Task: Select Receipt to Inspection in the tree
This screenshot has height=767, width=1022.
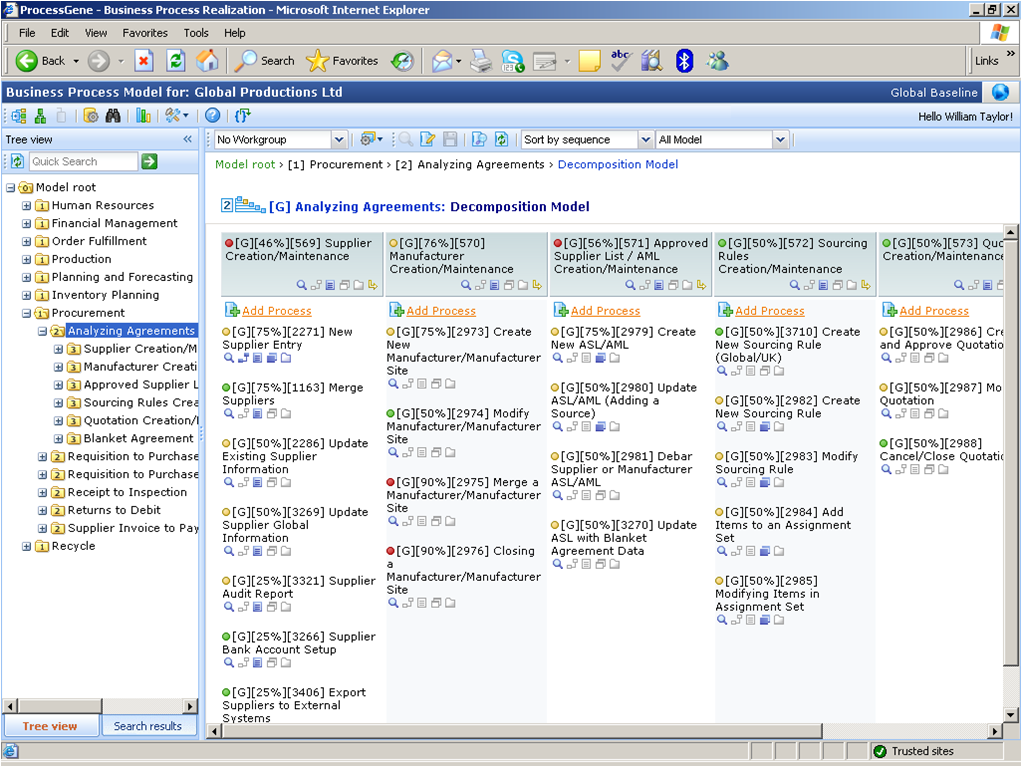Action: coord(127,492)
